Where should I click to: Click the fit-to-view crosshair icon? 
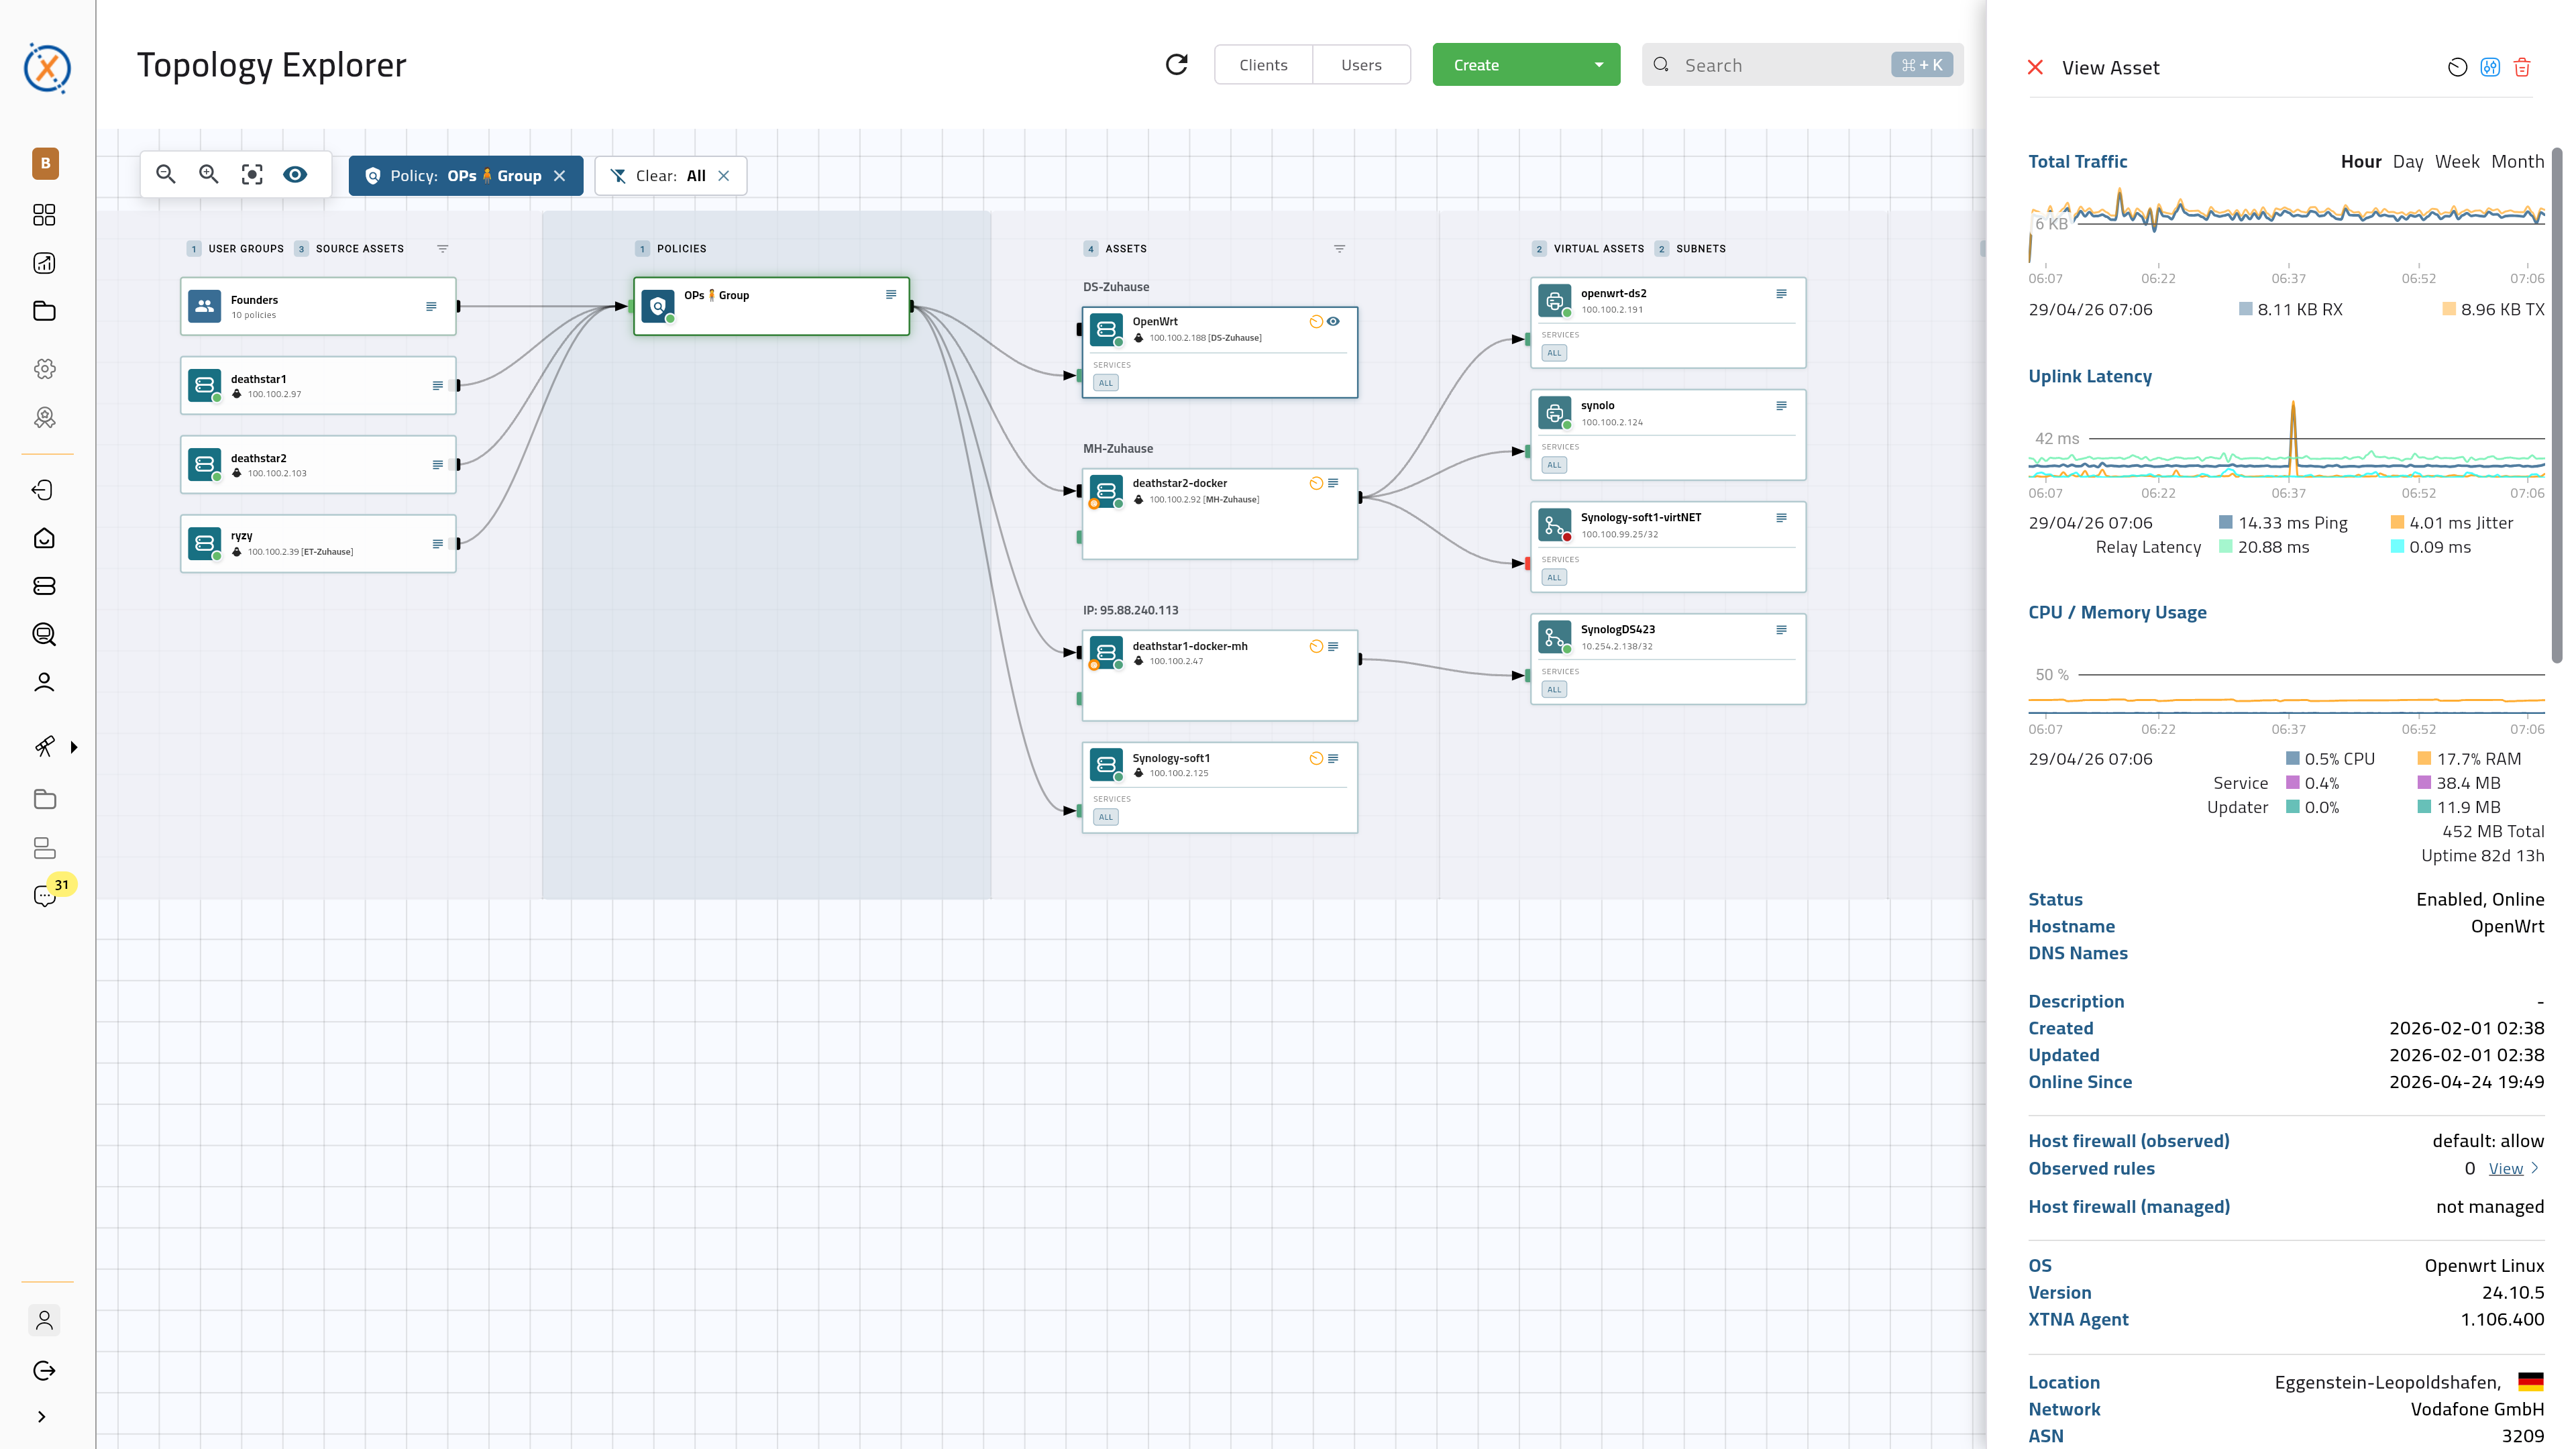251,173
